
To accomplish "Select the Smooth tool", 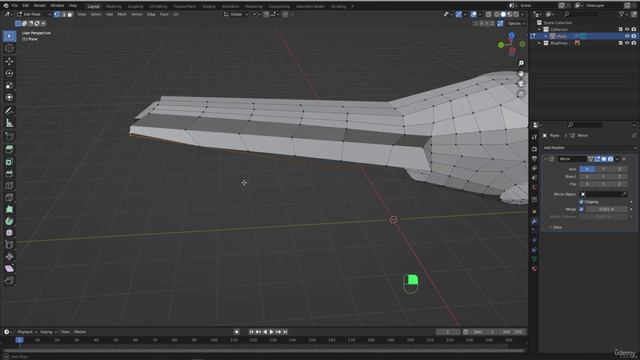I will 9,233.
